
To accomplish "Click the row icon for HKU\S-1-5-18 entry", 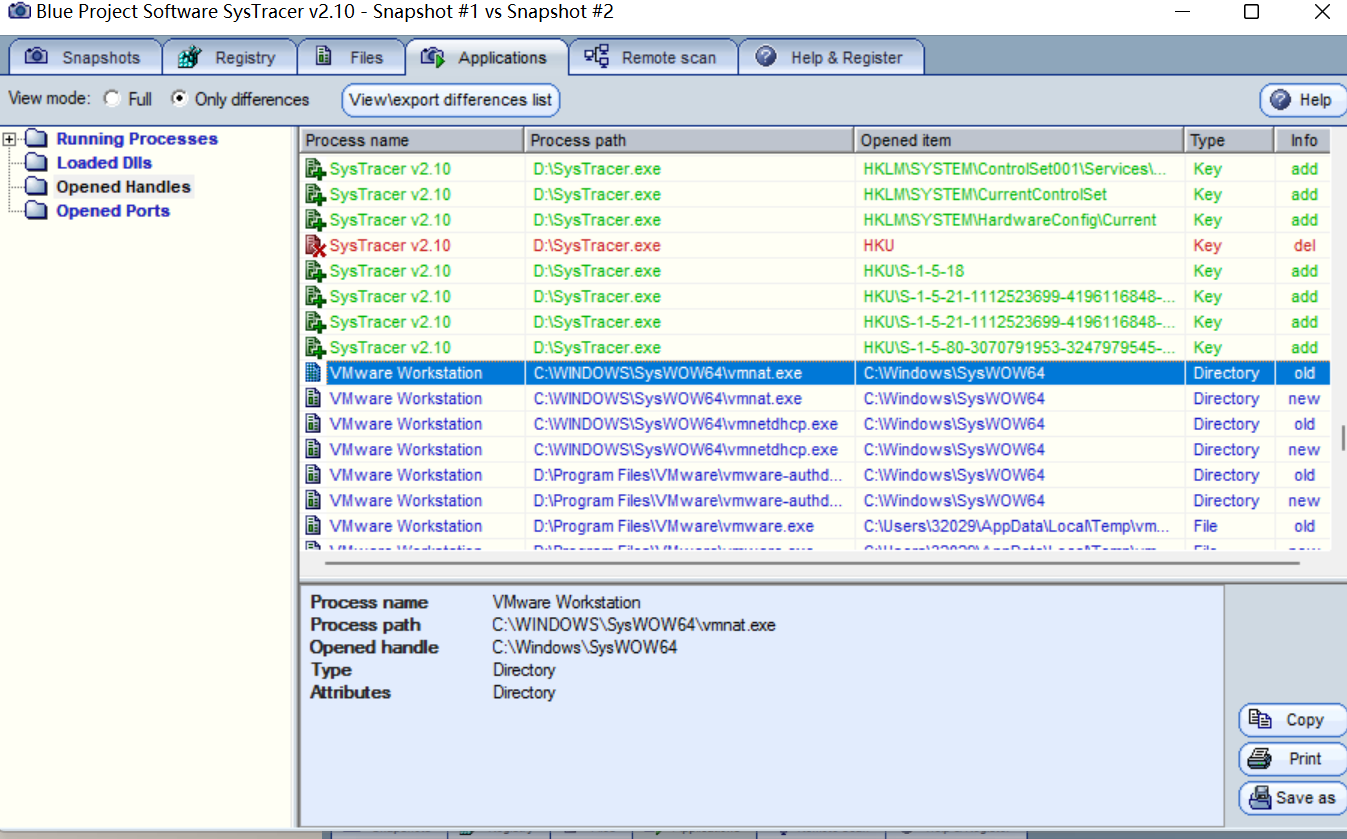I will (315, 271).
